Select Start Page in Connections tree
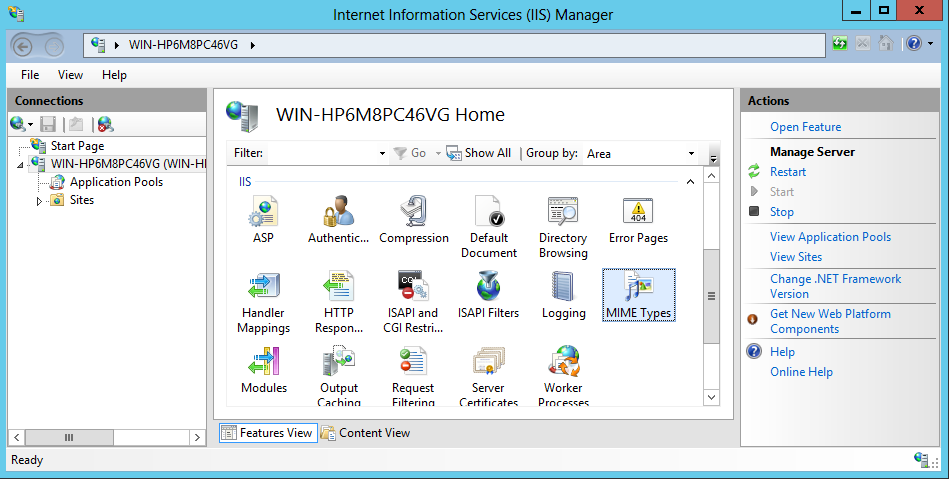Viewport: 949px width, 479px height. pyautogui.click(x=77, y=146)
